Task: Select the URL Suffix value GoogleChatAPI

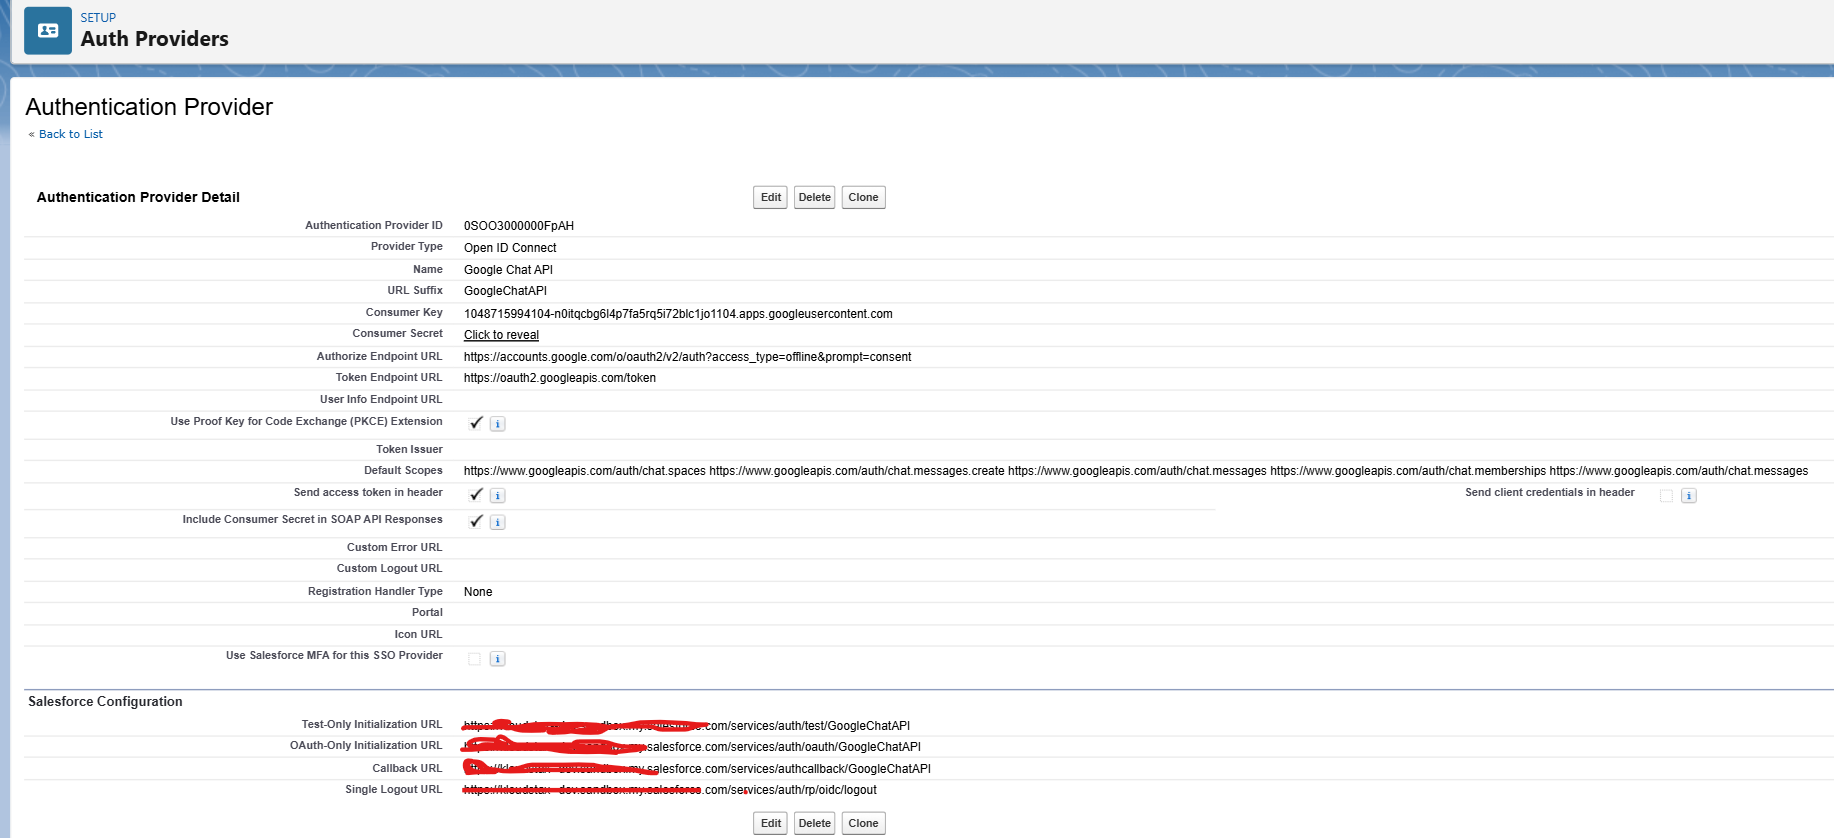Action: pos(505,291)
